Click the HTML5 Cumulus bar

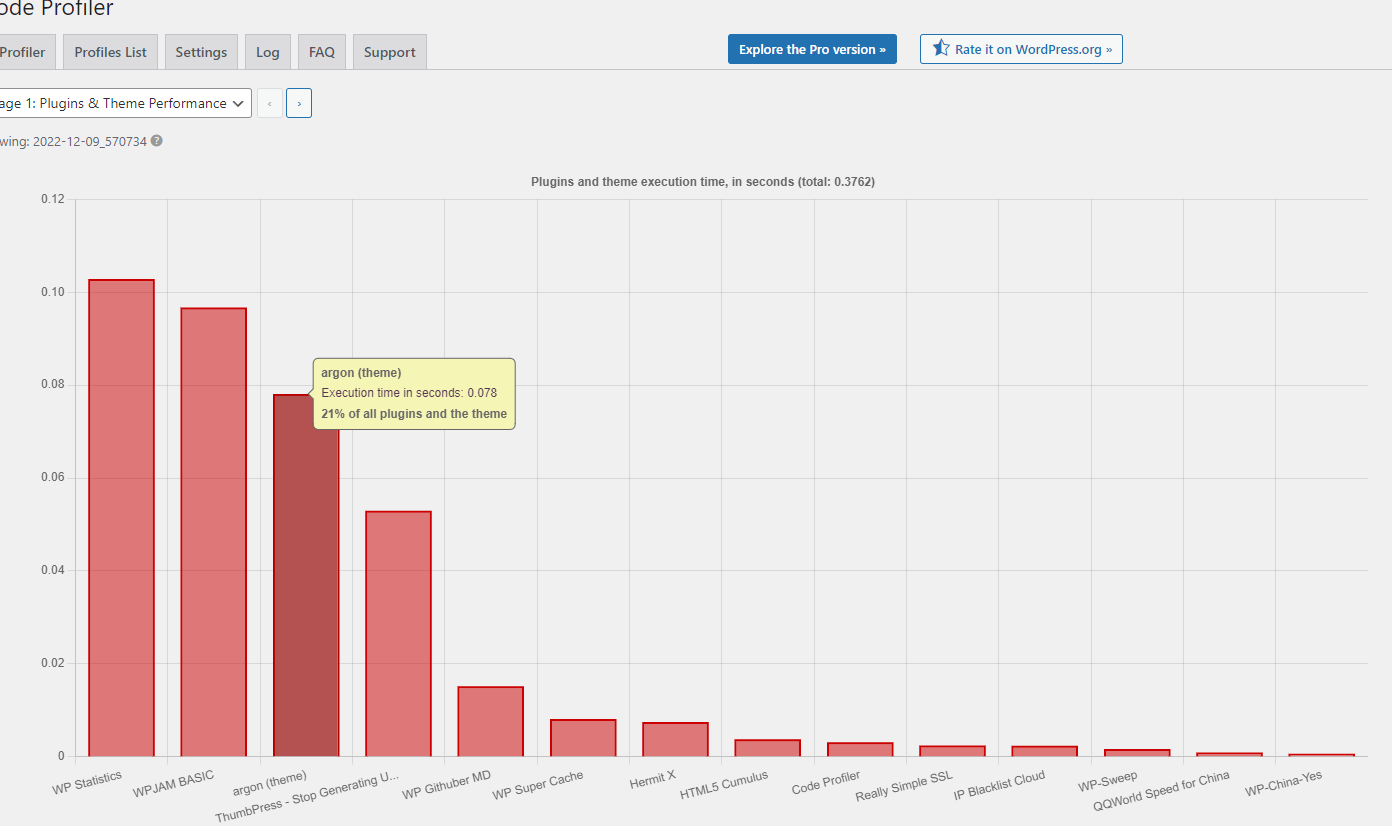pos(767,748)
